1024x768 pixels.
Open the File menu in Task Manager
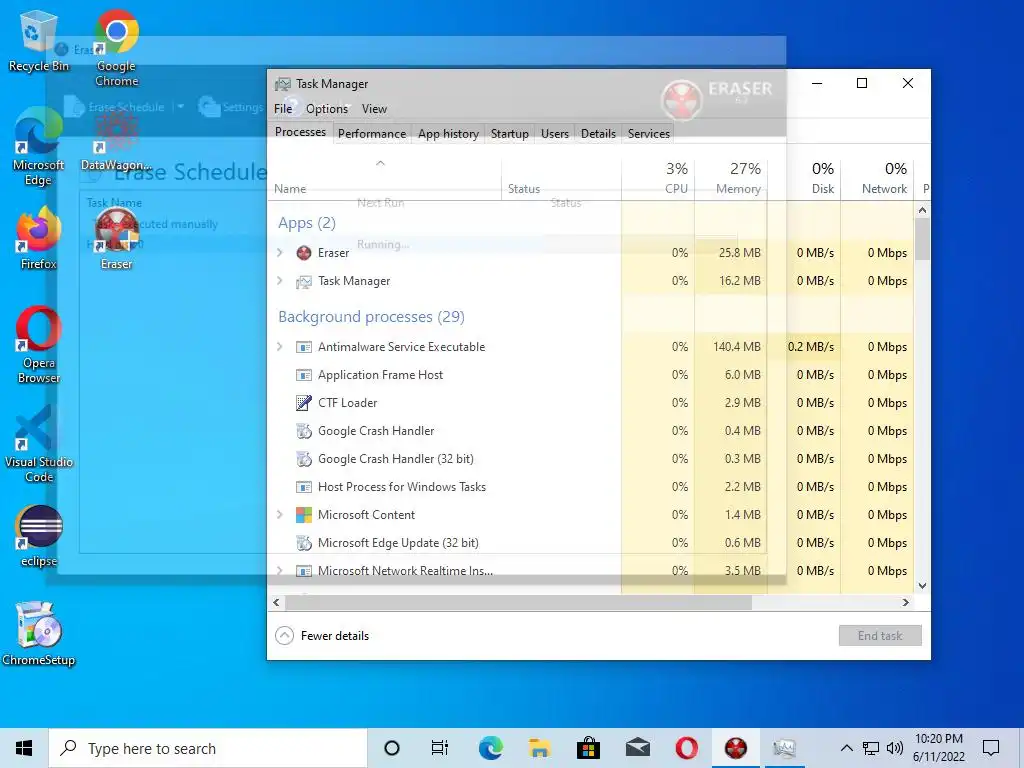[x=283, y=109]
